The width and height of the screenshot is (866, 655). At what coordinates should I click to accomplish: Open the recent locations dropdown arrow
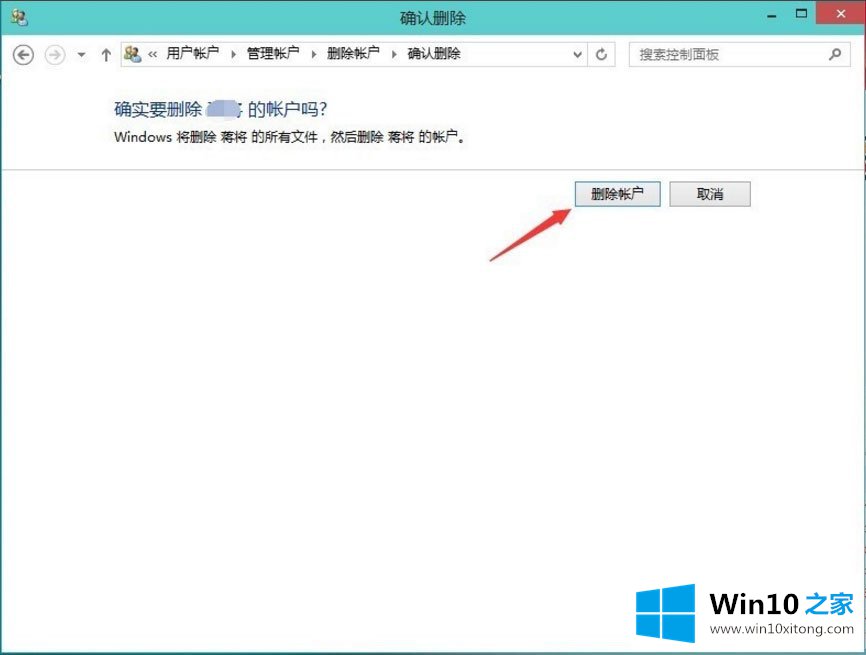pos(81,55)
